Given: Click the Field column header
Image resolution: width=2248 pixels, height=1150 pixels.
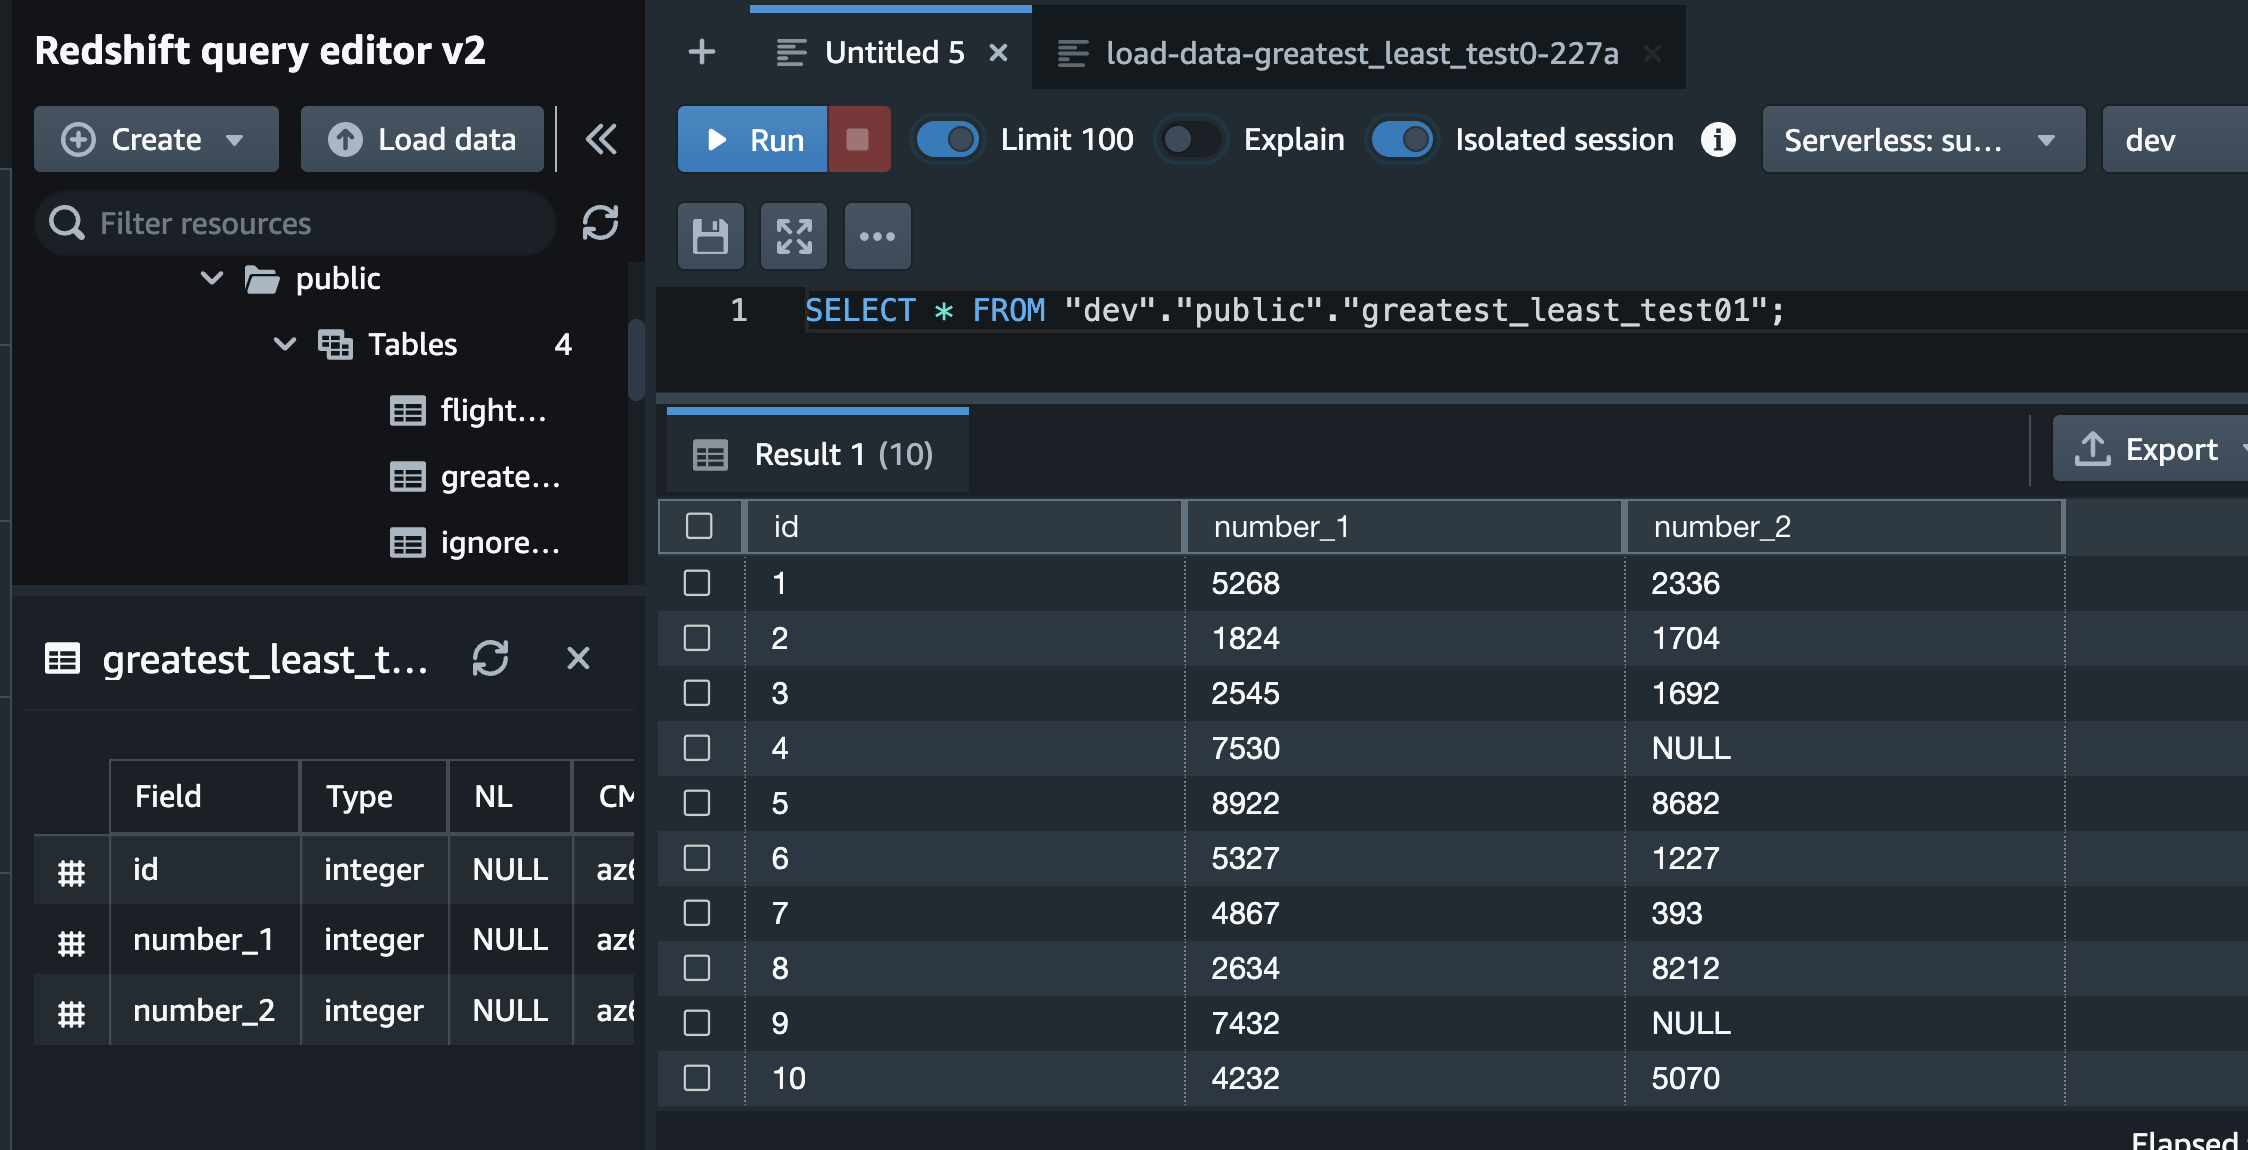Looking at the screenshot, I should pyautogui.click(x=204, y=796).
